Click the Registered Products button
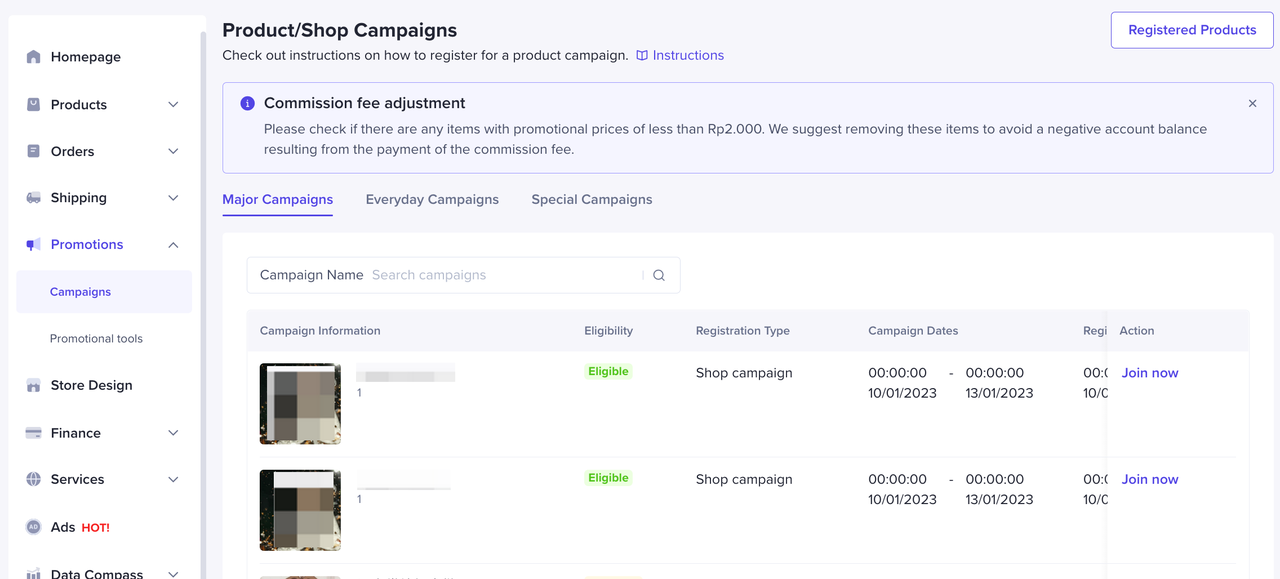 click(1192, 30)
